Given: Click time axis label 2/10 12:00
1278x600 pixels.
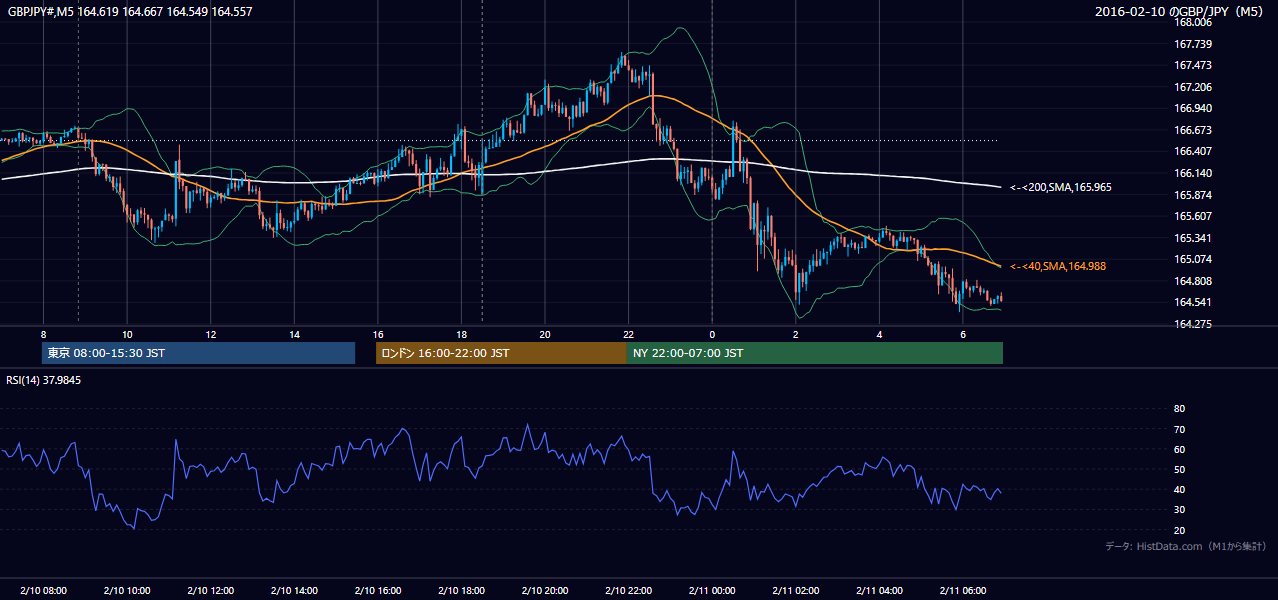Looking at the screenshot, I should coord(210,590).
